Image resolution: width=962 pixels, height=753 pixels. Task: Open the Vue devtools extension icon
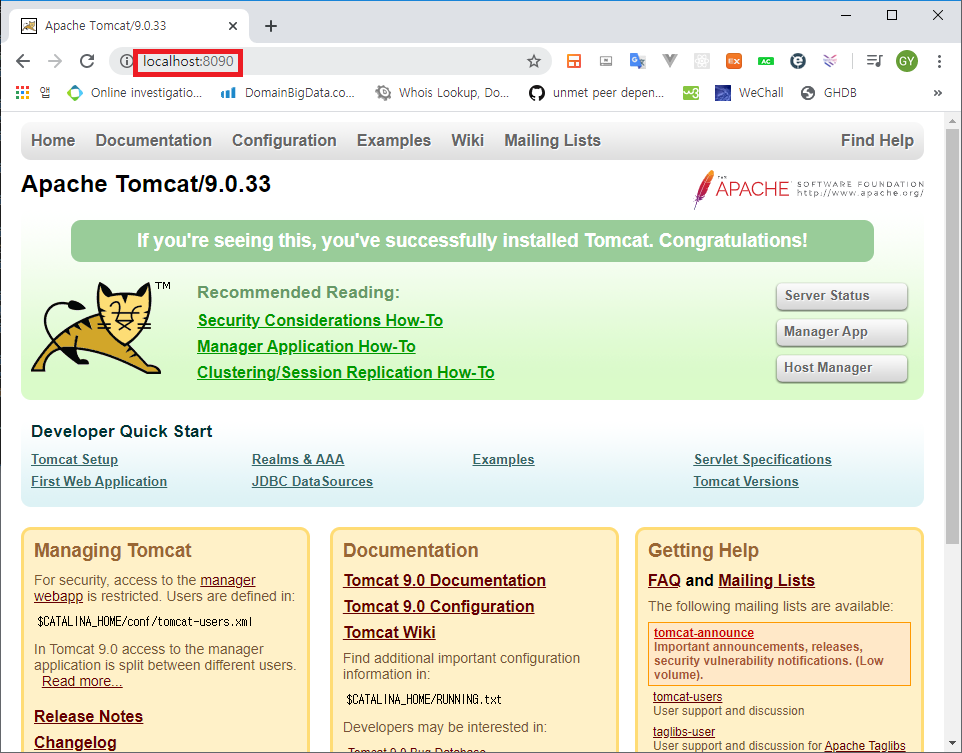pyautogui.click(x=670, y=60)
